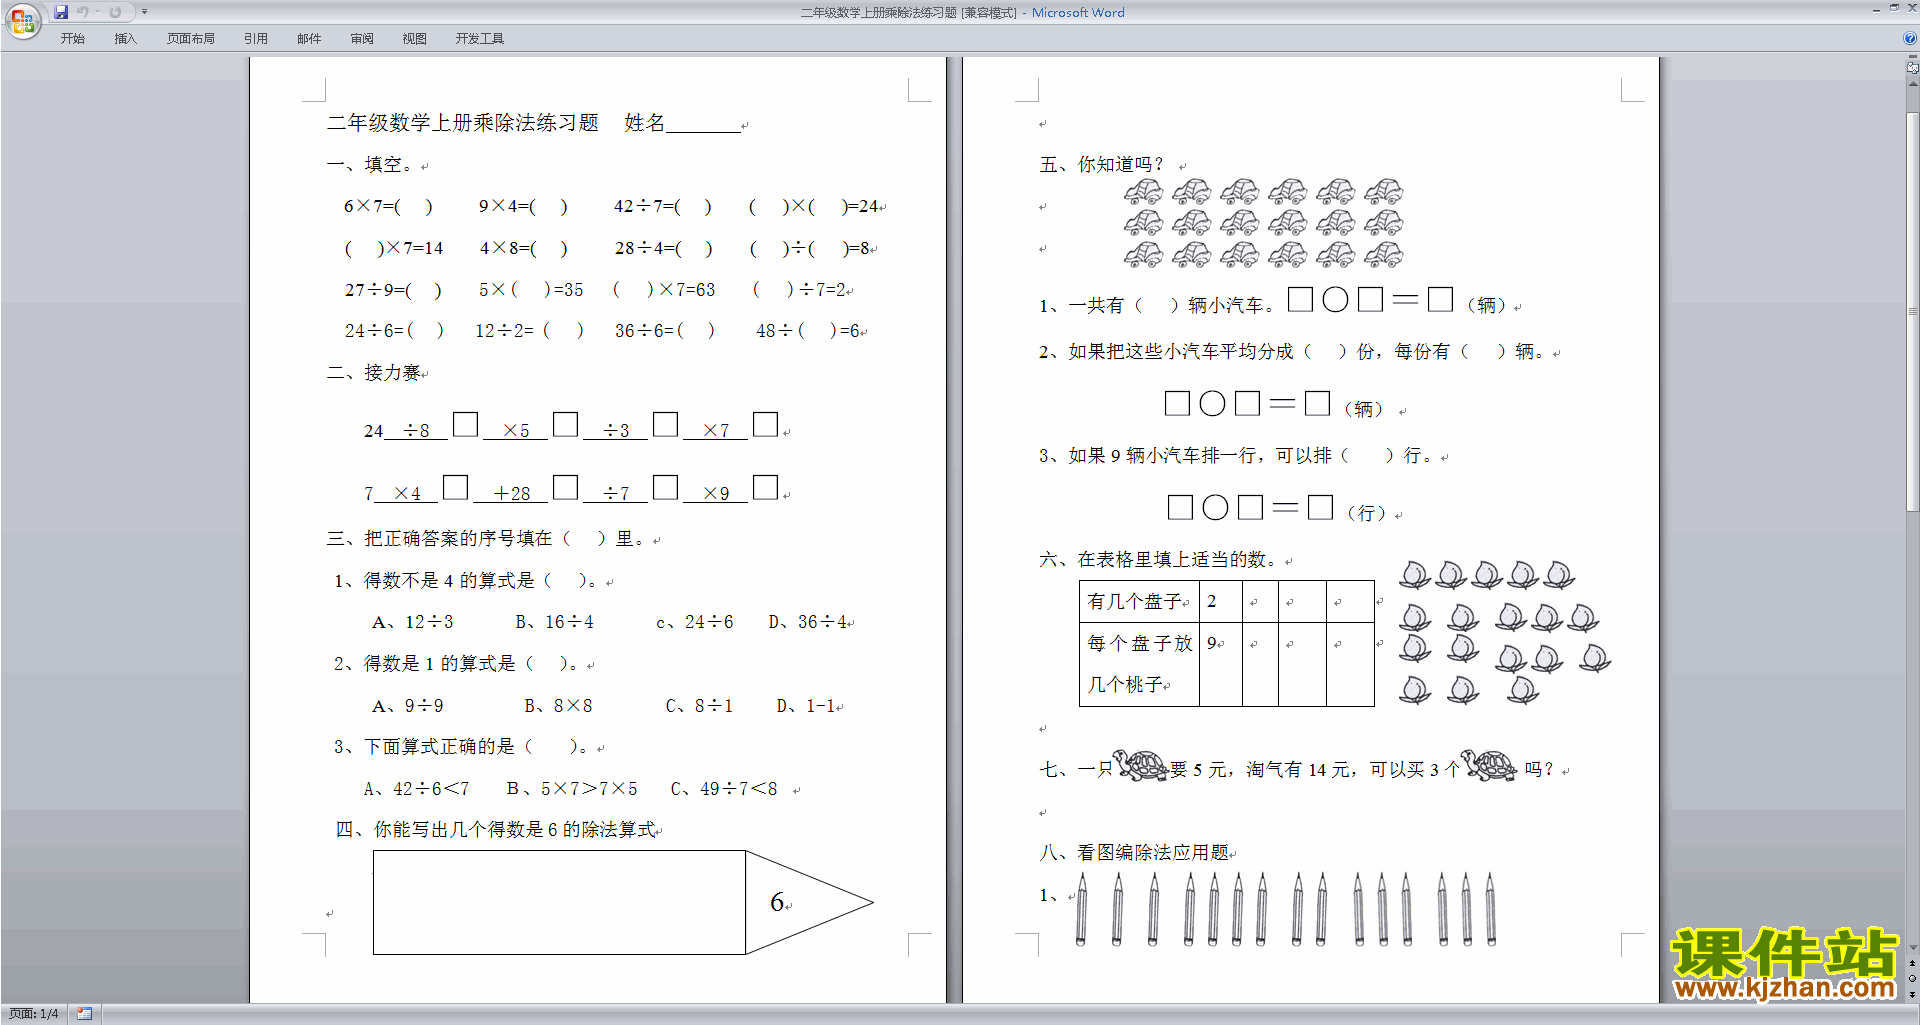Screen dimensions: 1920x1025
Task: Click the table cell 有几个盘子
Action: 1139,601
